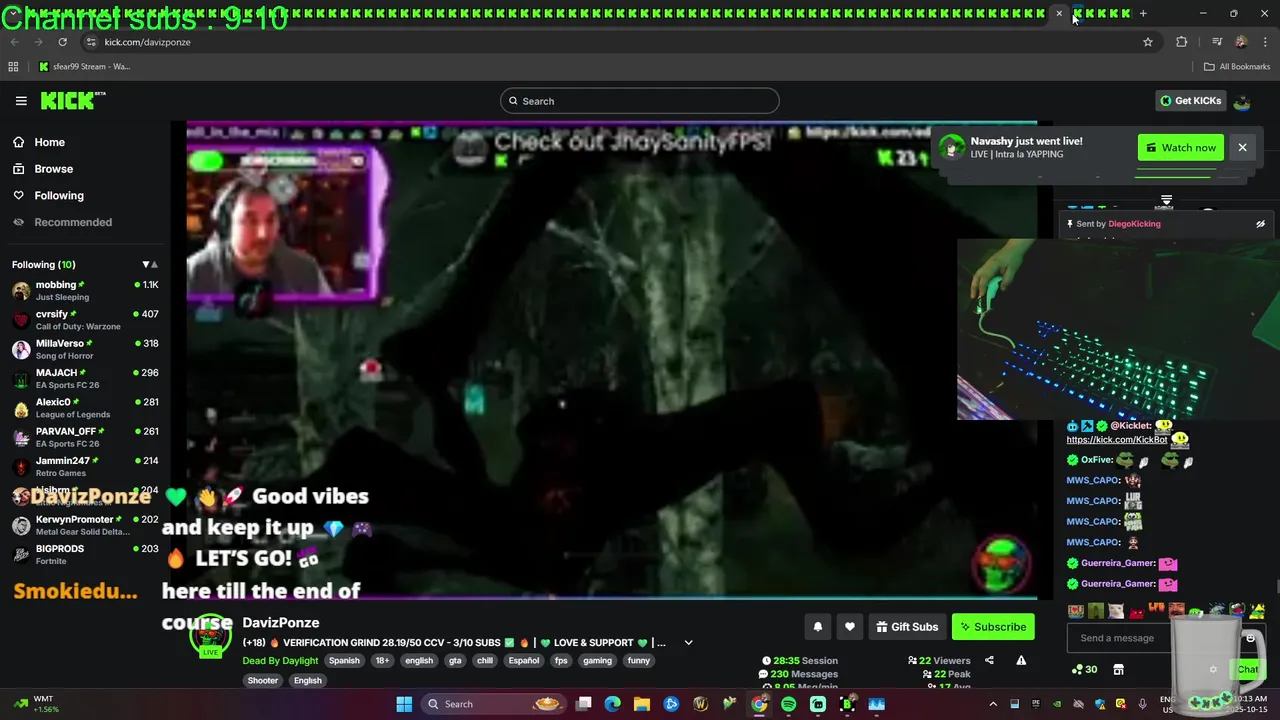Select the 18+ tag
1280x720 pixels.
[x=382, y=661]
